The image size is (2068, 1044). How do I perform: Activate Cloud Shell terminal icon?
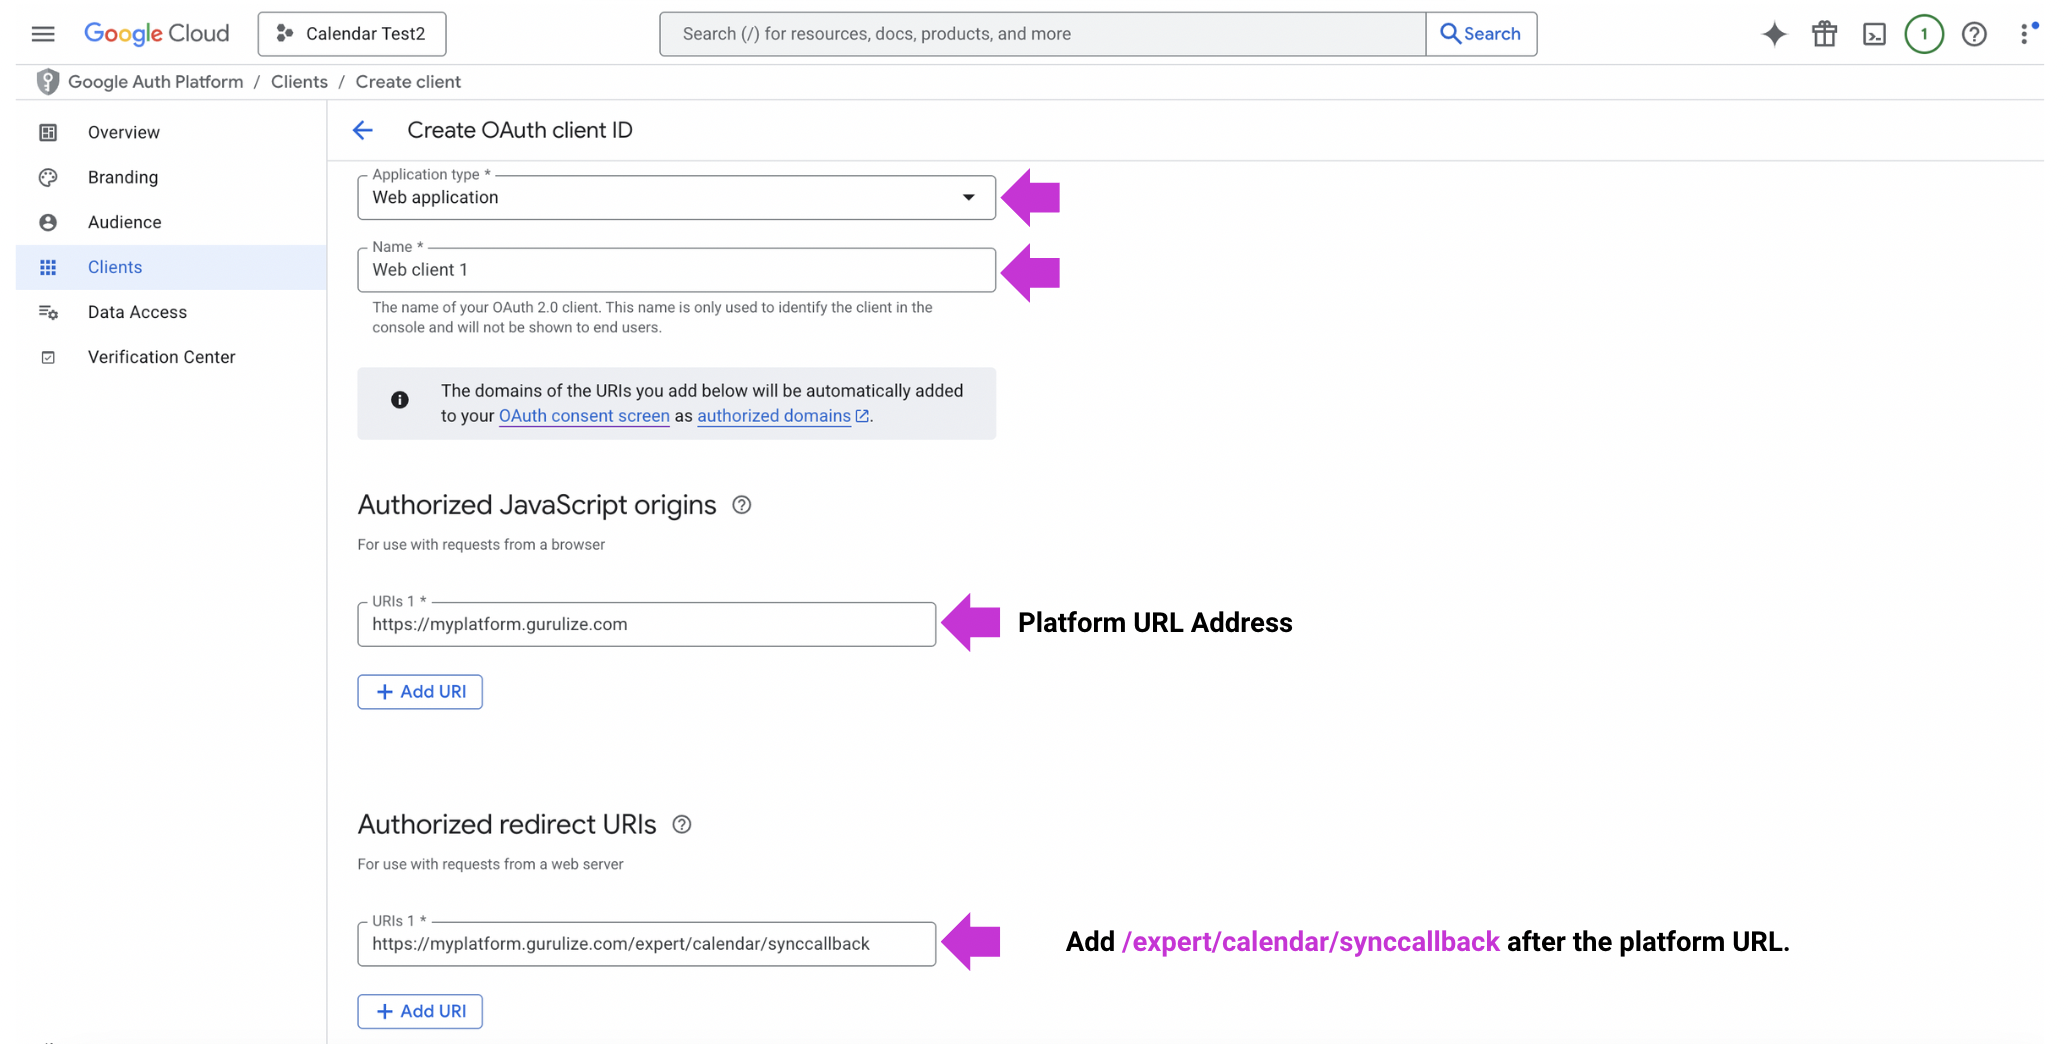1874,34
